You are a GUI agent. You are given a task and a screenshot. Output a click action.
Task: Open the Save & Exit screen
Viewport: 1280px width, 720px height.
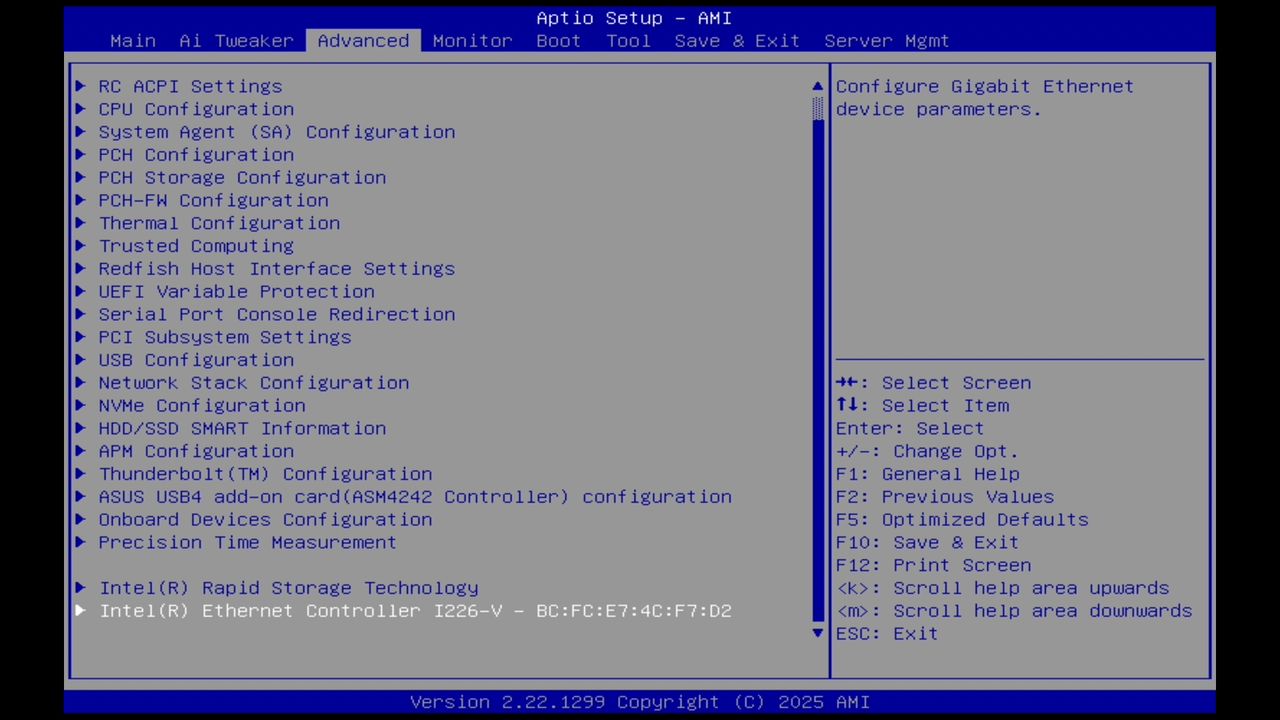(x=737, y=40)
